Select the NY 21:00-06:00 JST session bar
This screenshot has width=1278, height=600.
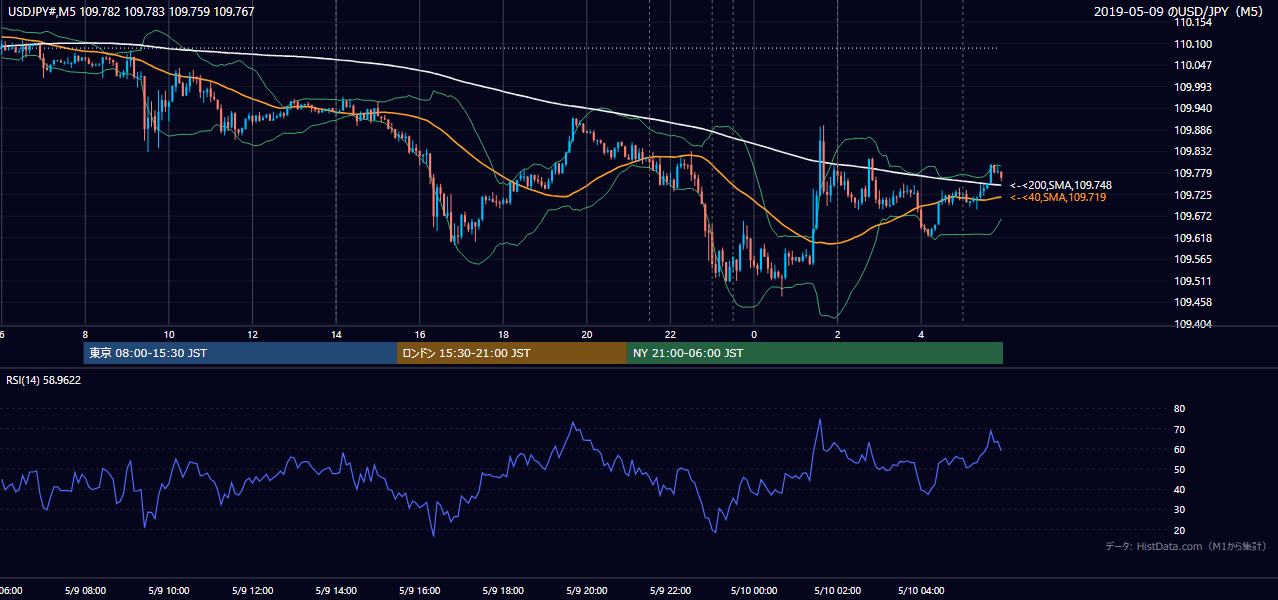pyautogui.click(x=815, y=353)
